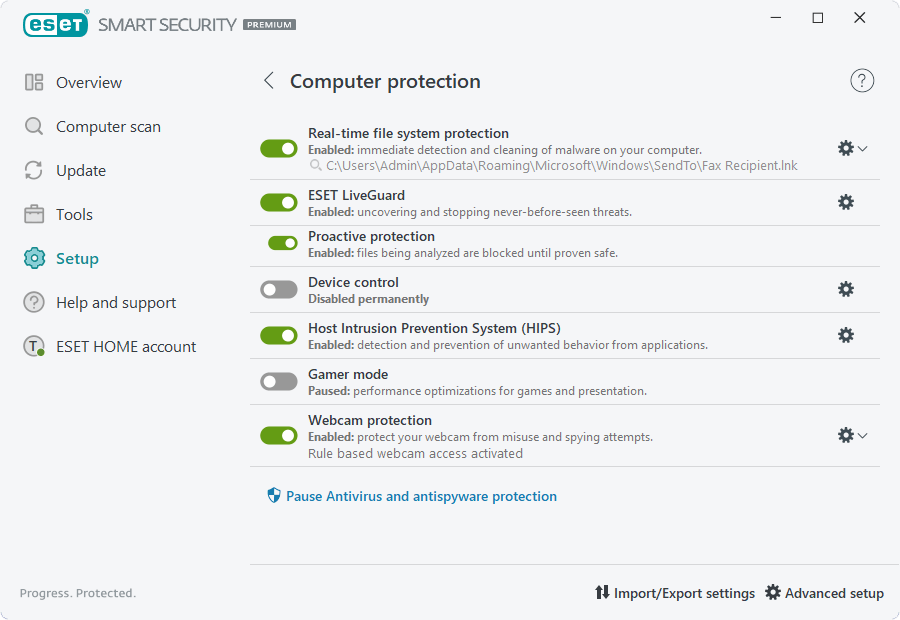Screen dimensions: 900x620
Task: Expand Real-time protection gear dropdown arrow
Action: (x=863, y=148)
